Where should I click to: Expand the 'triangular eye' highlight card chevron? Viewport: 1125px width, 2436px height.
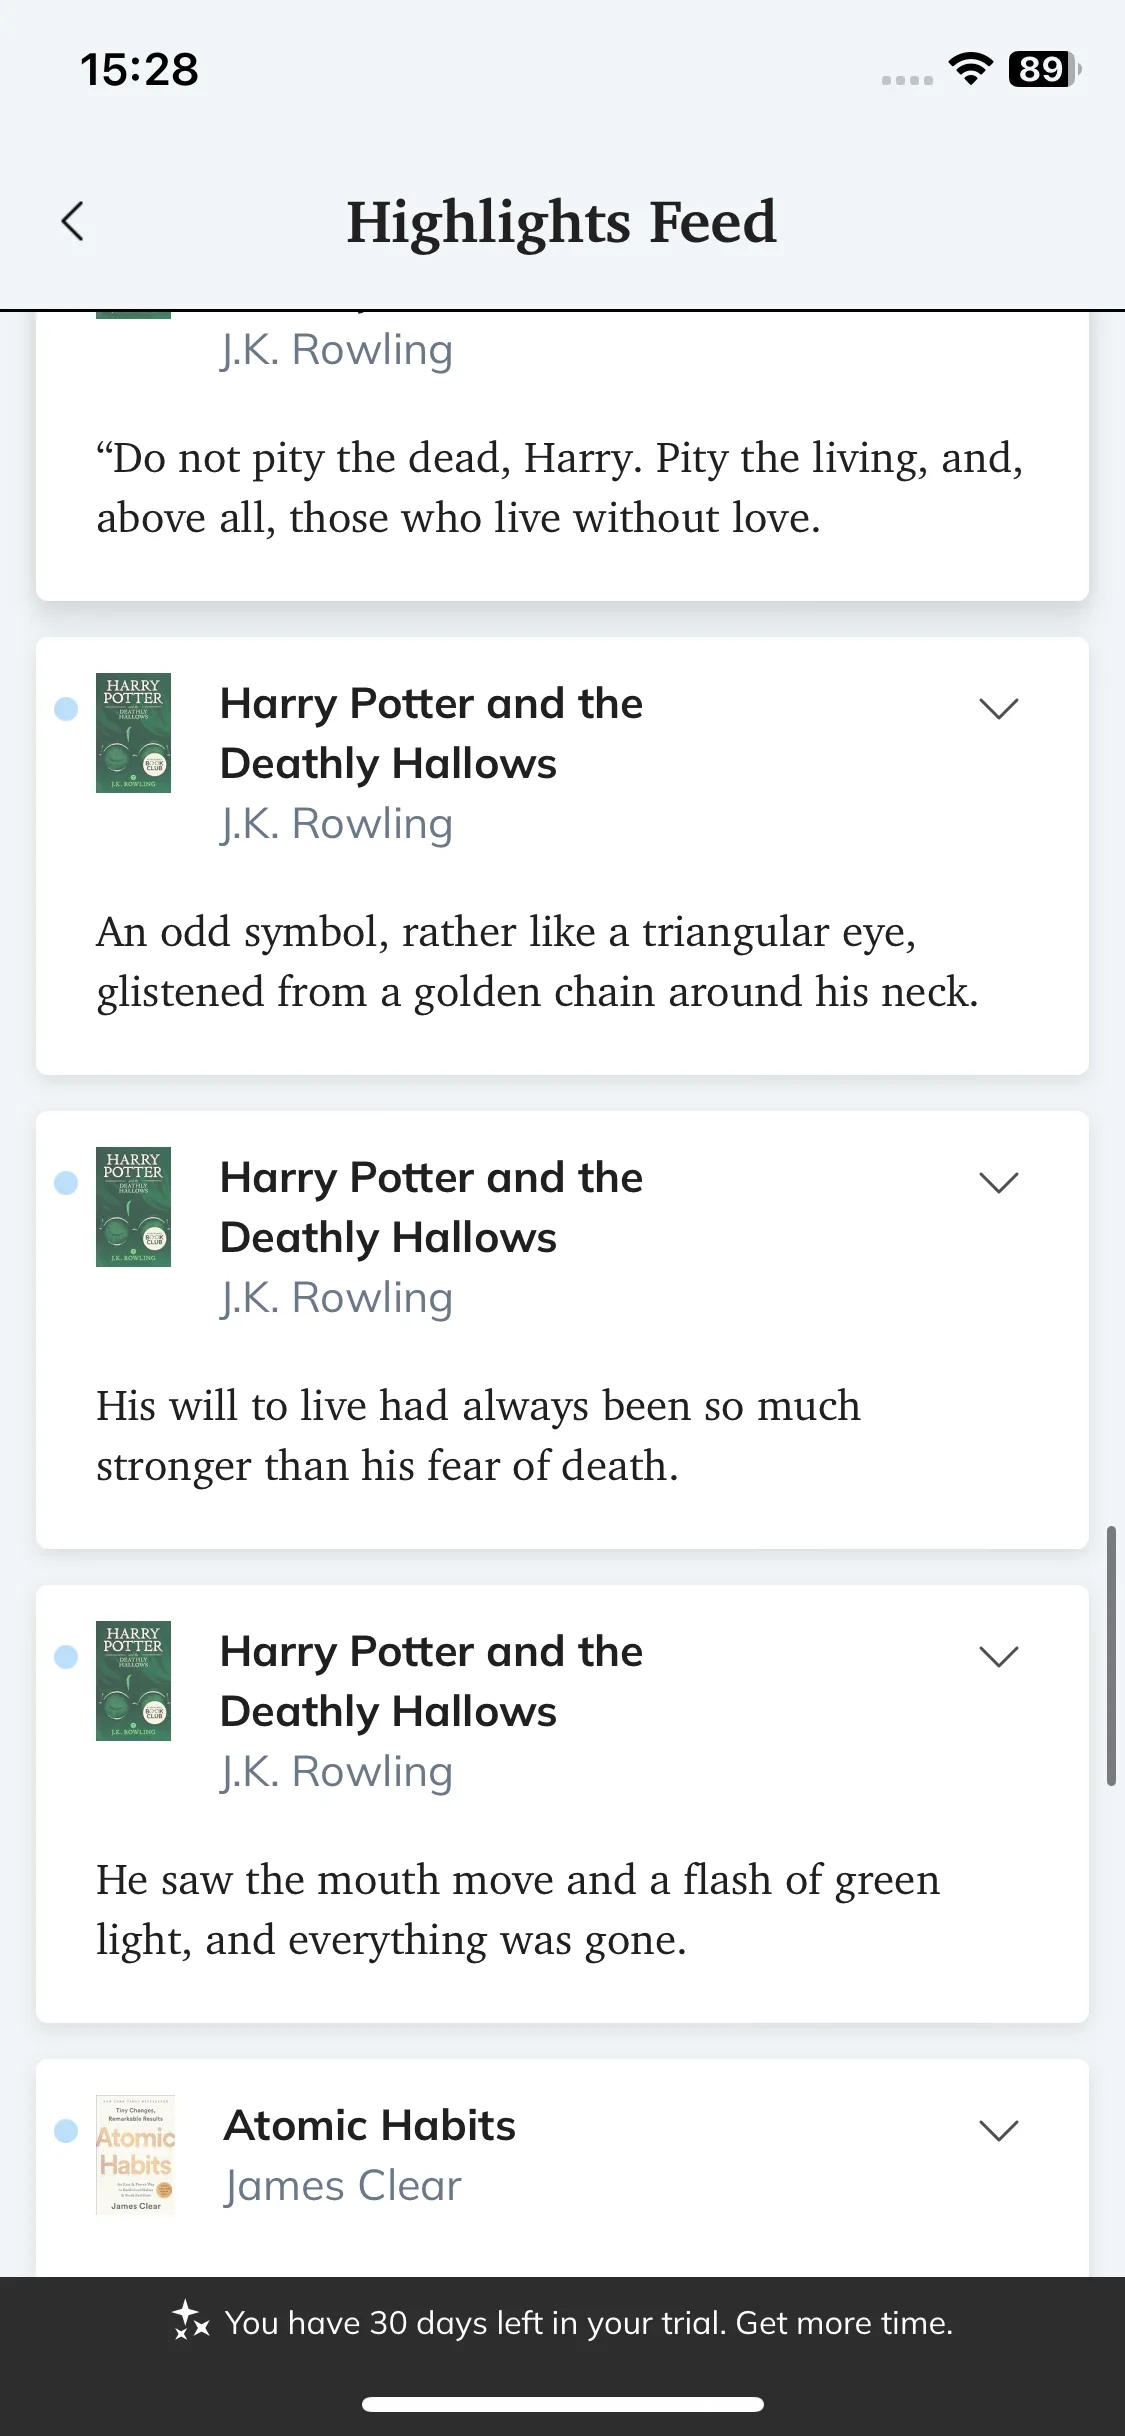(x=998, y=708)
